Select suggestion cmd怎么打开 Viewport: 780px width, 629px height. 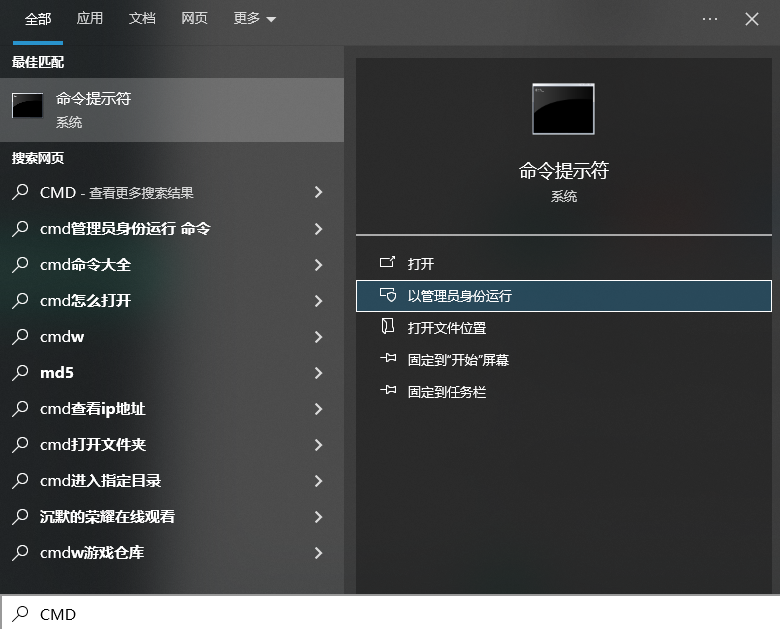pos(172,301)
